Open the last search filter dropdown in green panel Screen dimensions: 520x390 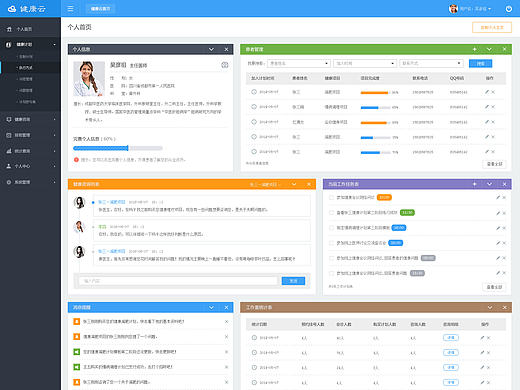pyautogui.click(x=431, y=63)
